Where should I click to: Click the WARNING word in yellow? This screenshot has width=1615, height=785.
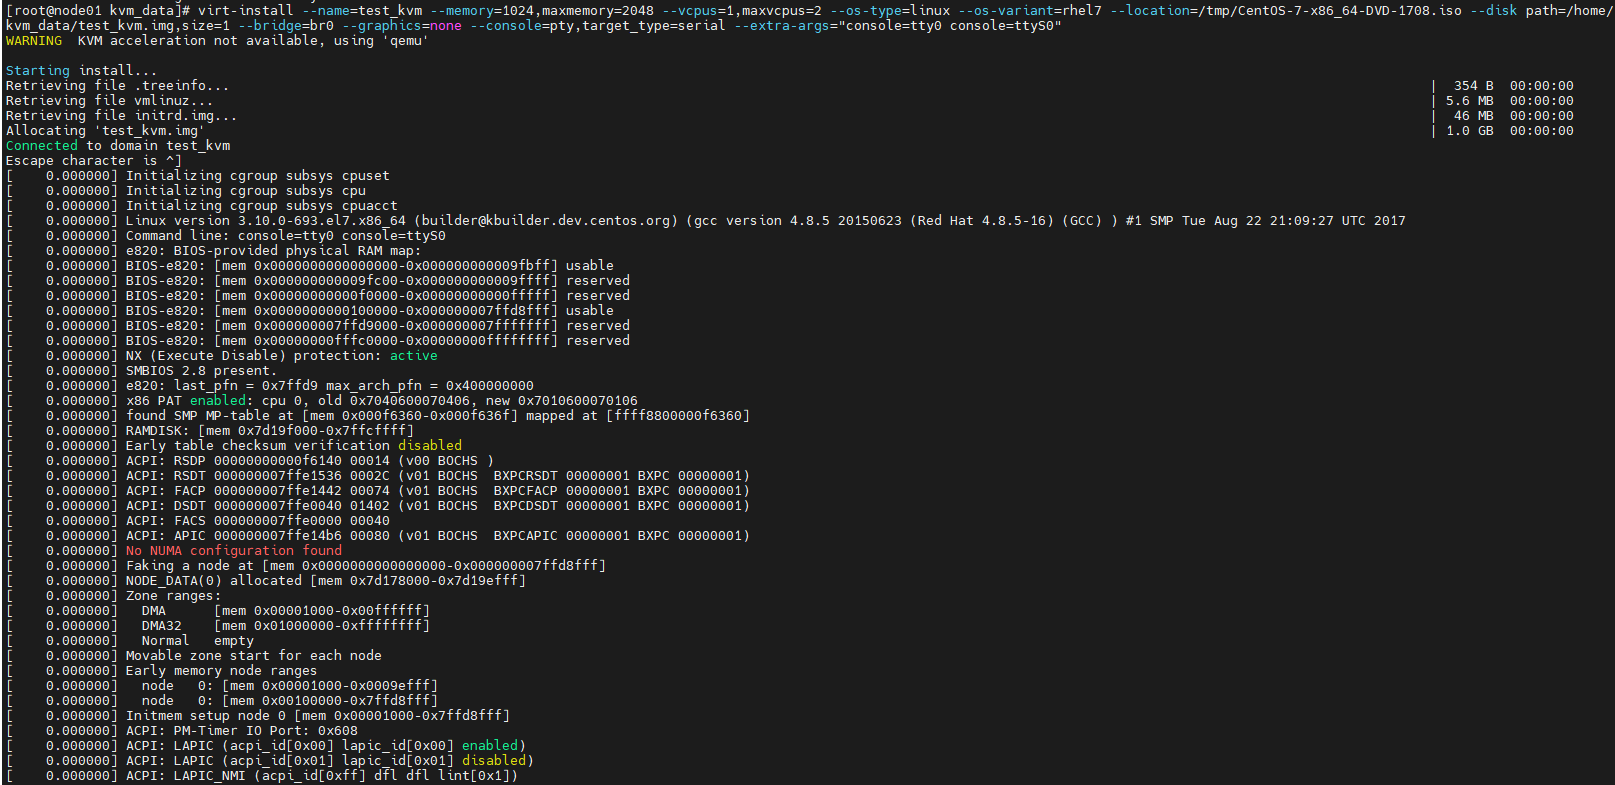click(x=33, y=40)
